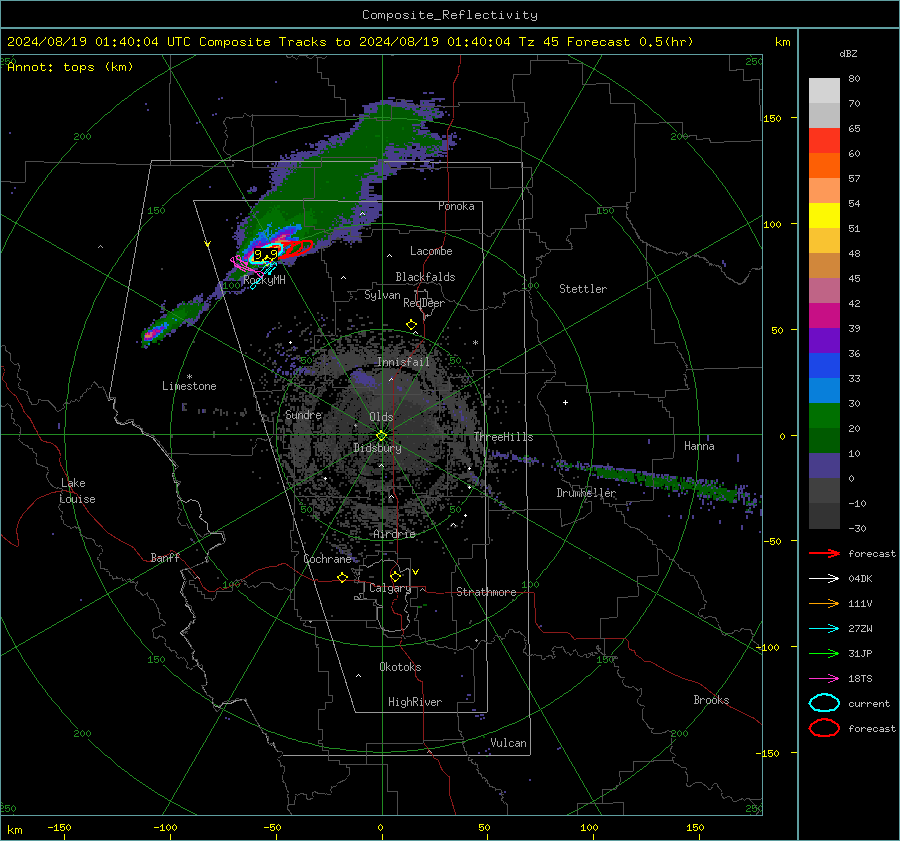The image size is (900, 841).
Task: Click the red forecast ellipse legend icon
Action: 824,728
